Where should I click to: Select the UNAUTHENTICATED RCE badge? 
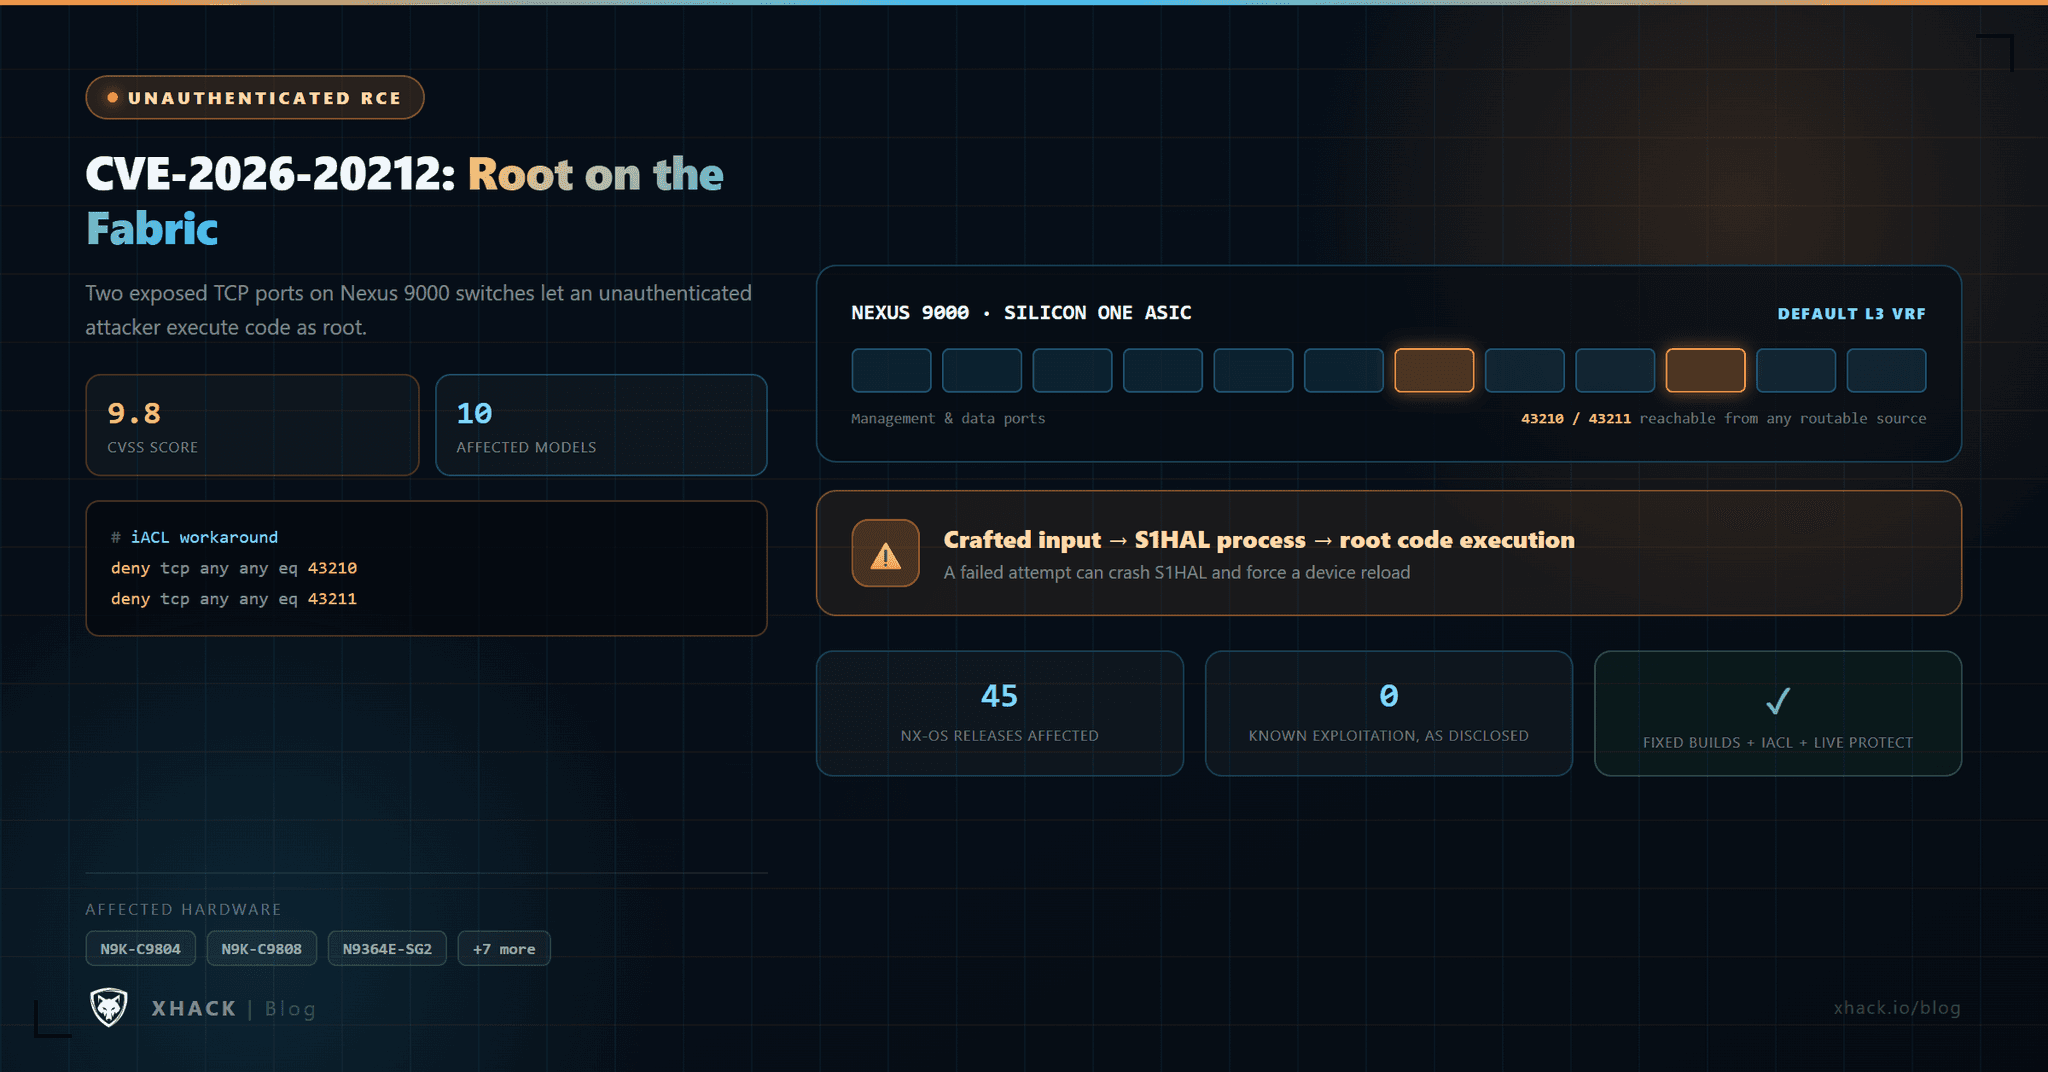click(x=255, y=98)
